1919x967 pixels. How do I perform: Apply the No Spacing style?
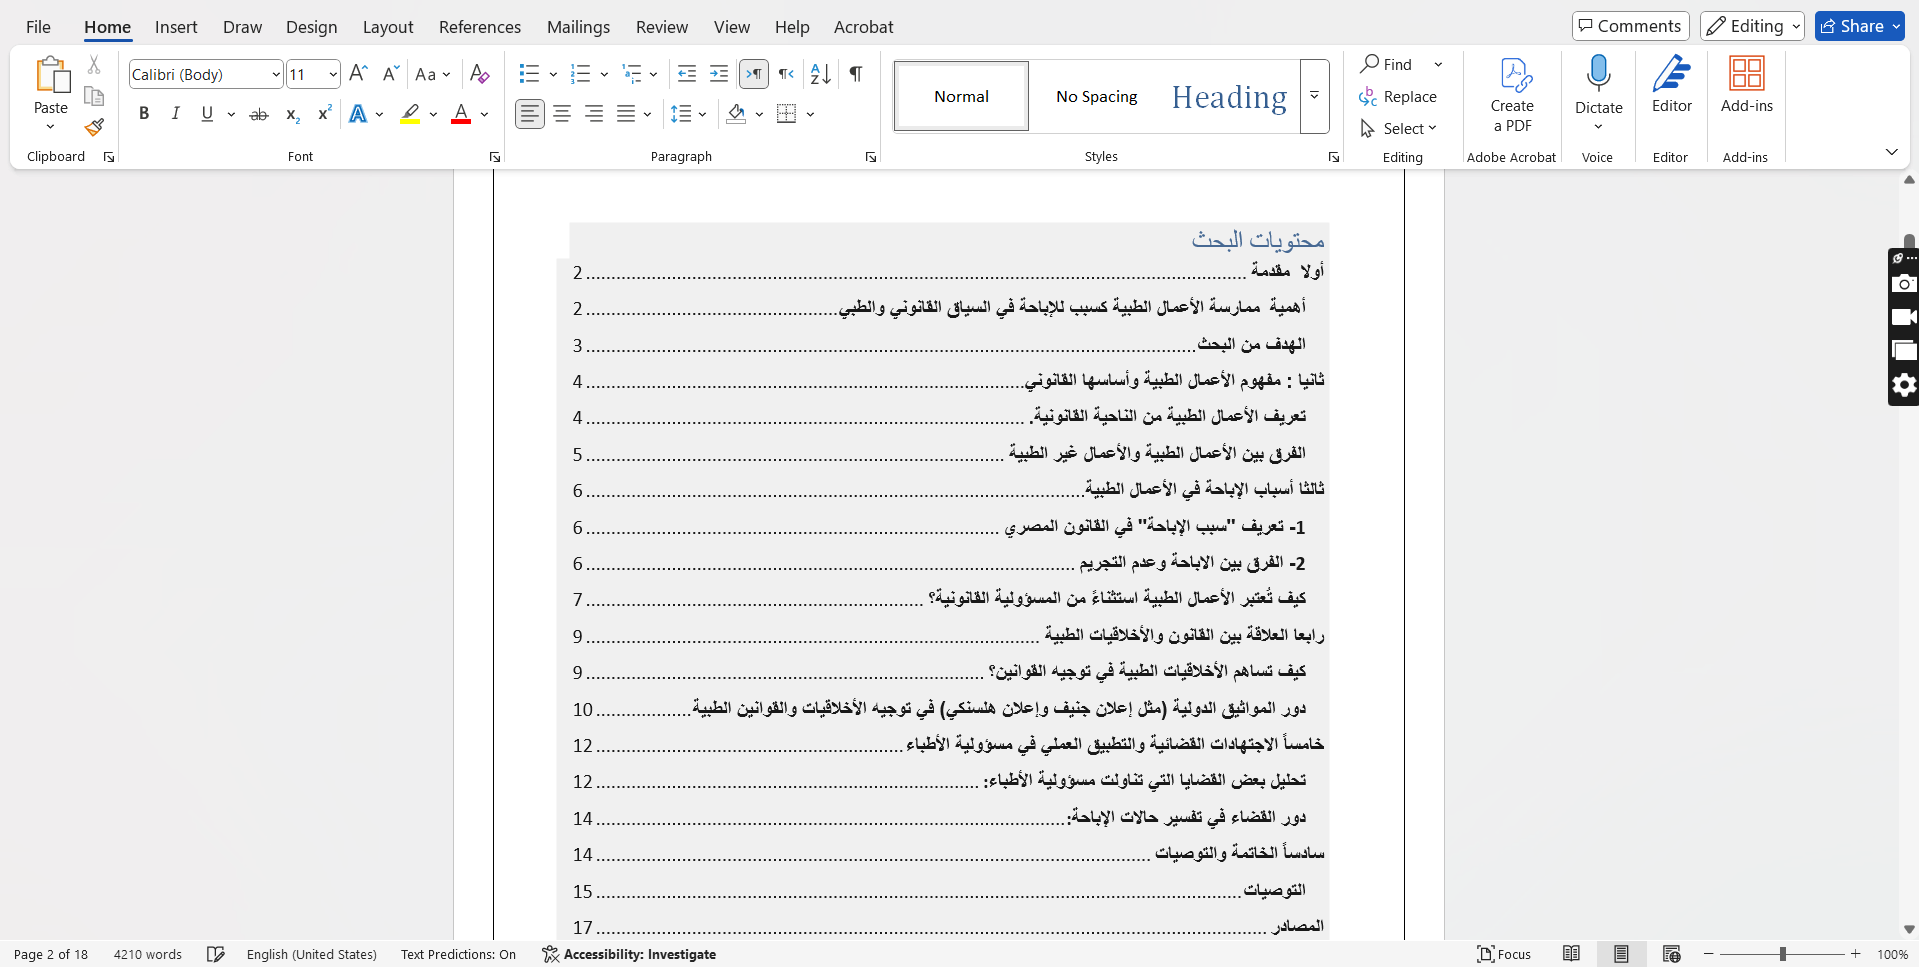click(1096, 96)
